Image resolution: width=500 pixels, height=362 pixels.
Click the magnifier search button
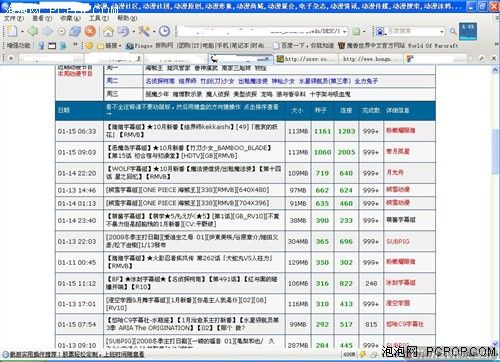point(453,32)
